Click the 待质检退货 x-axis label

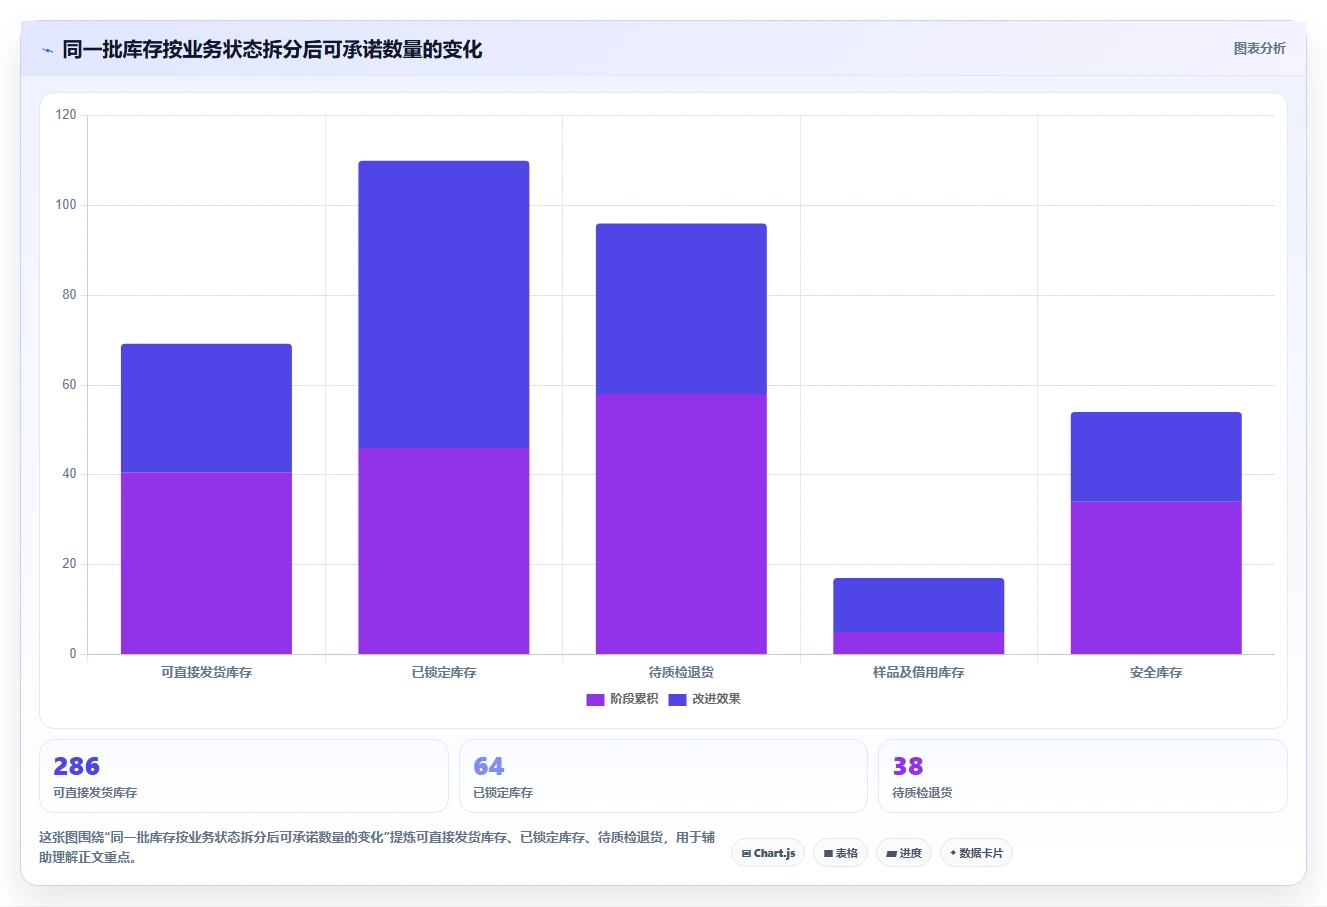[x=681, y=673]
